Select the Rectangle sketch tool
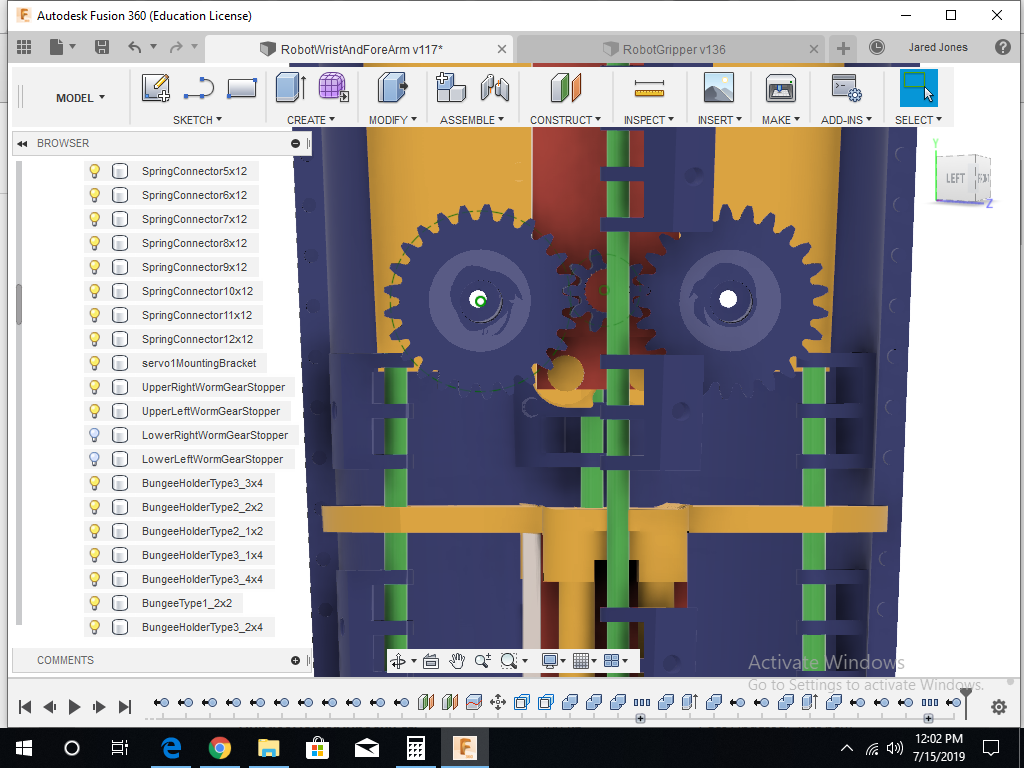 242,88
